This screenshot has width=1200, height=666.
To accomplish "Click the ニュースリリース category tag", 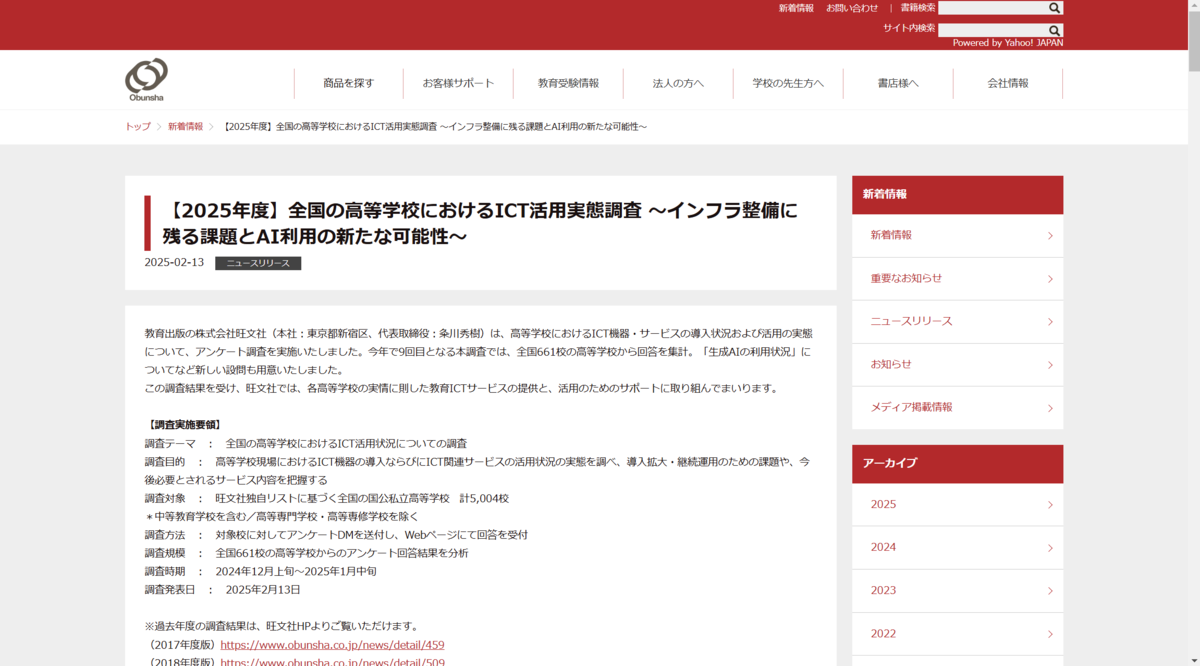I will [x=258, y=263].
